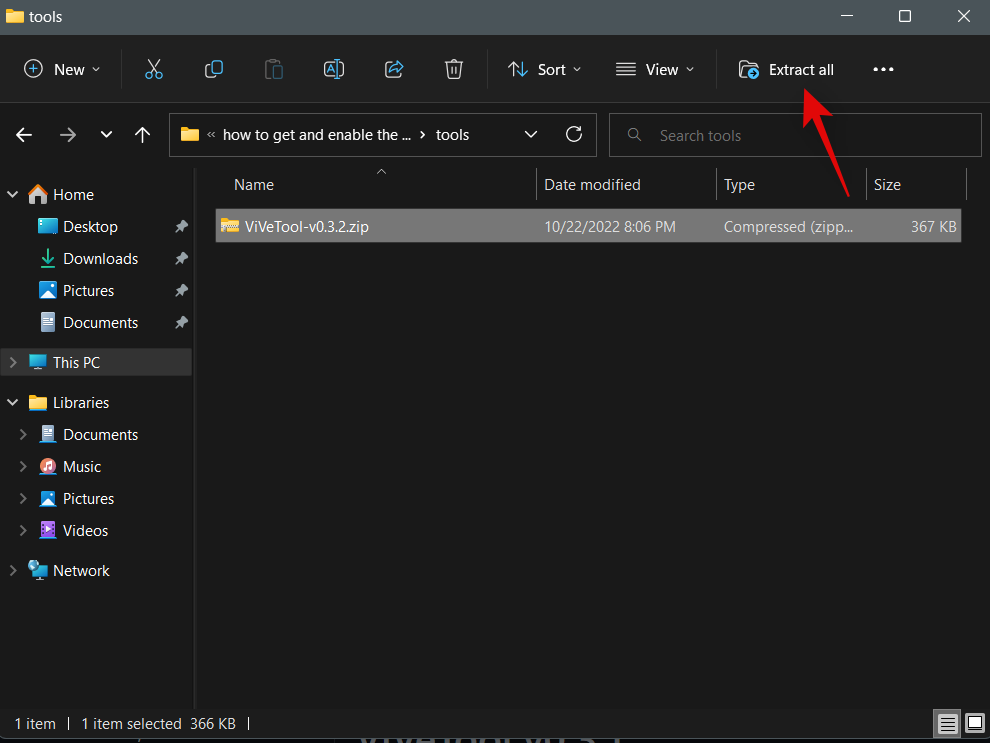Open the View menu
Viewport: 990px width, 743px height.
click(655, 69)
